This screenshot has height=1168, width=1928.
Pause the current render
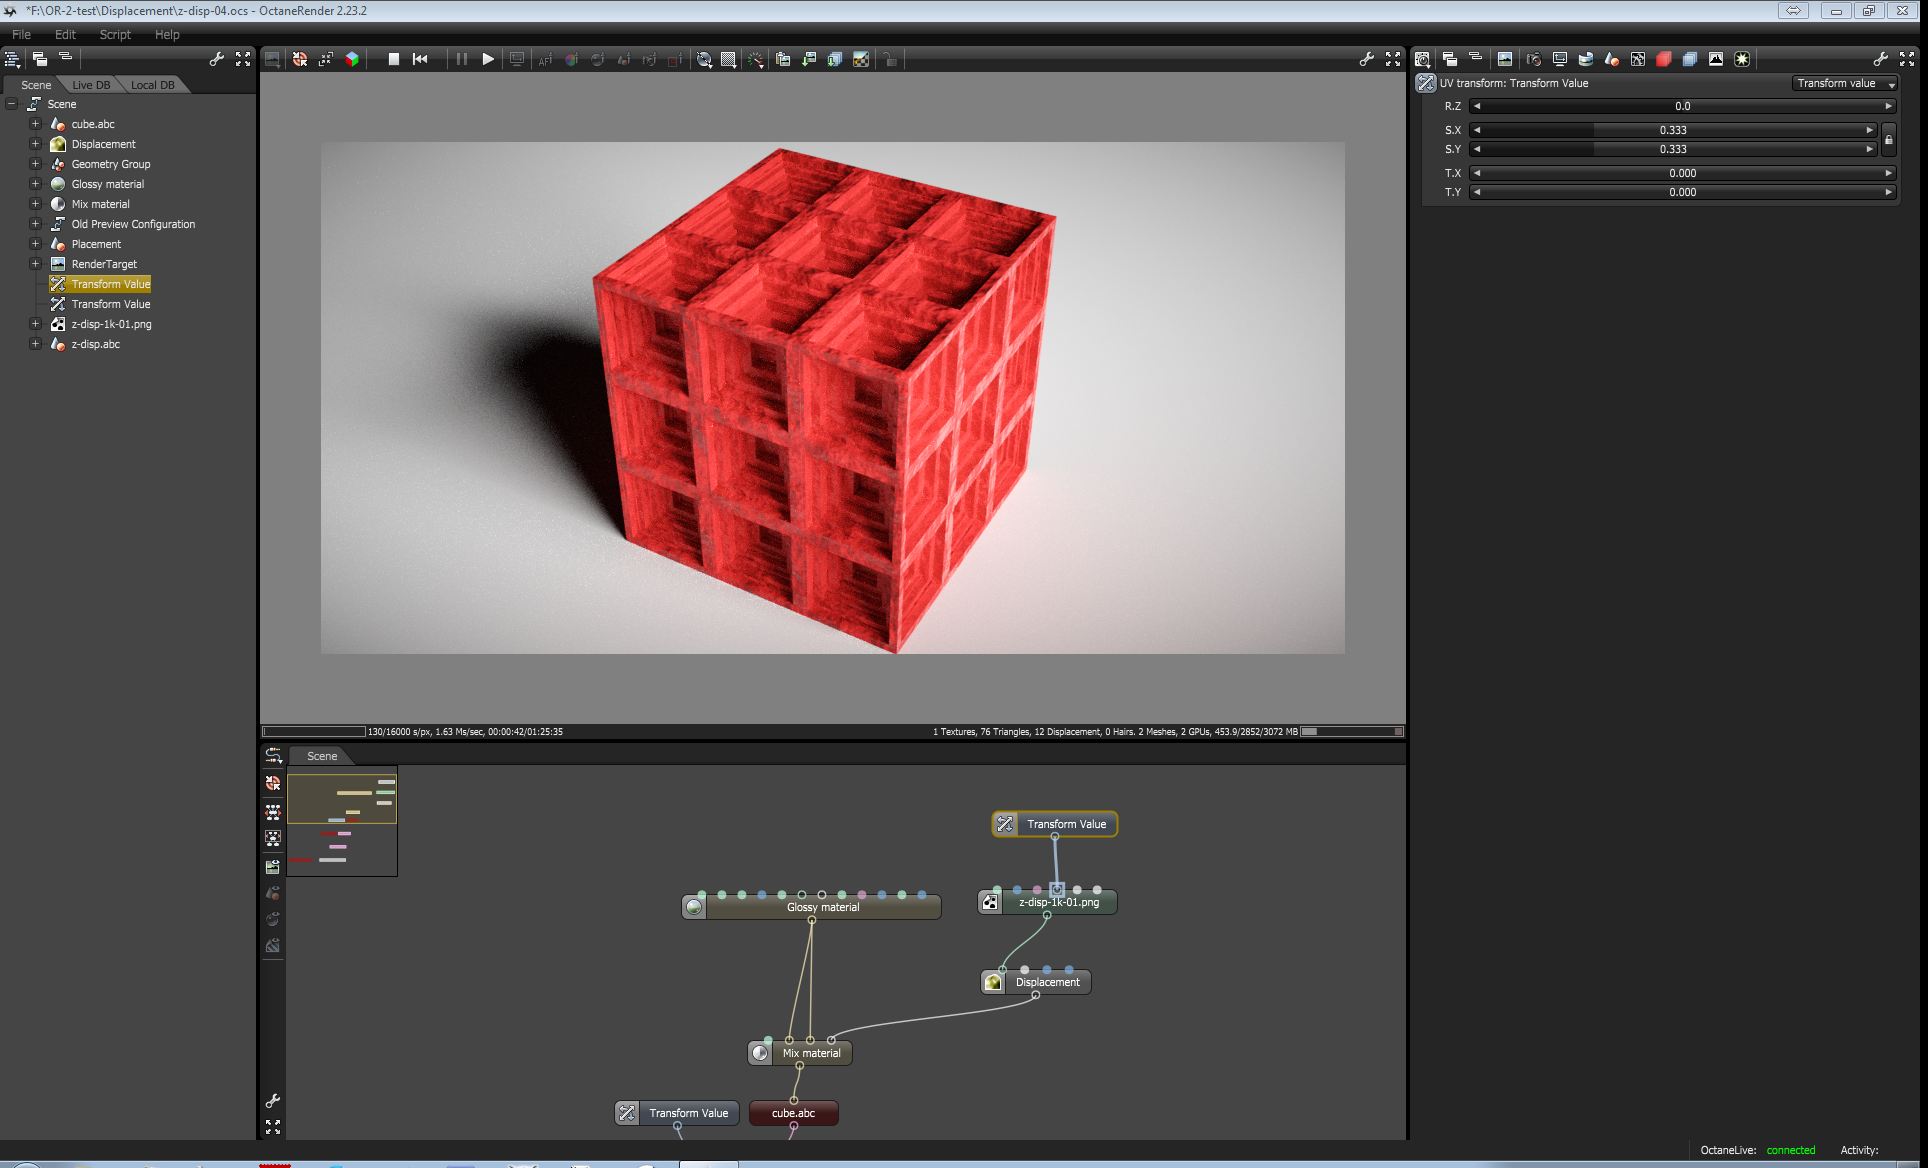(x=461, y=59)
